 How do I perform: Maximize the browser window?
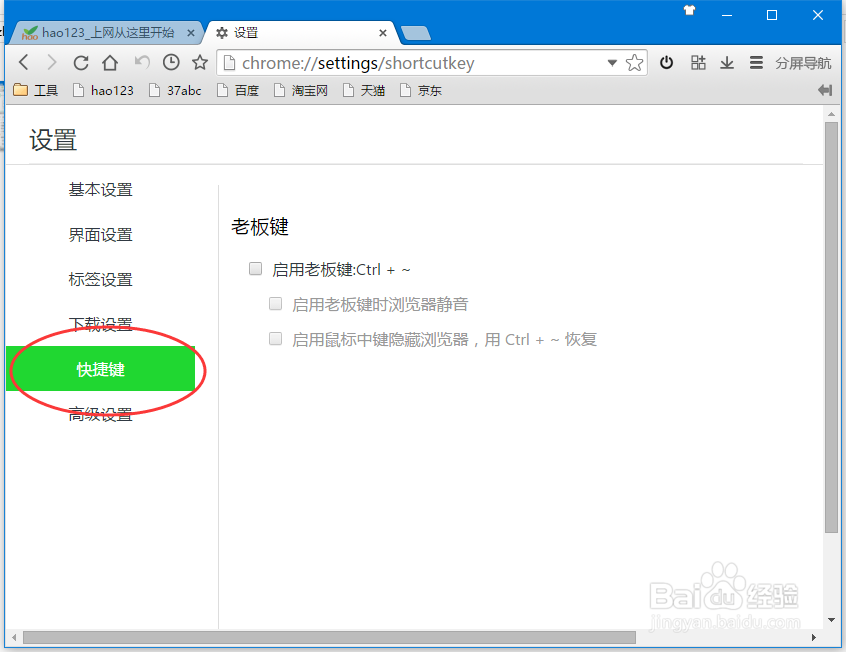click(x=772, y=15)
